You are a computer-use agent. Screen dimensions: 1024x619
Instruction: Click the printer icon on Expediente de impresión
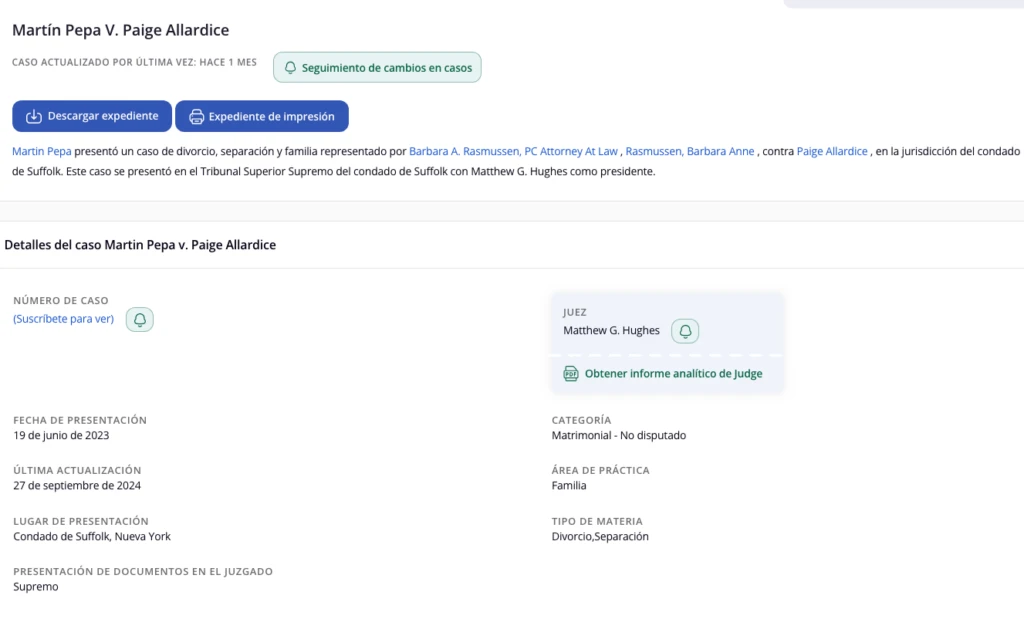tap(196, 116)
